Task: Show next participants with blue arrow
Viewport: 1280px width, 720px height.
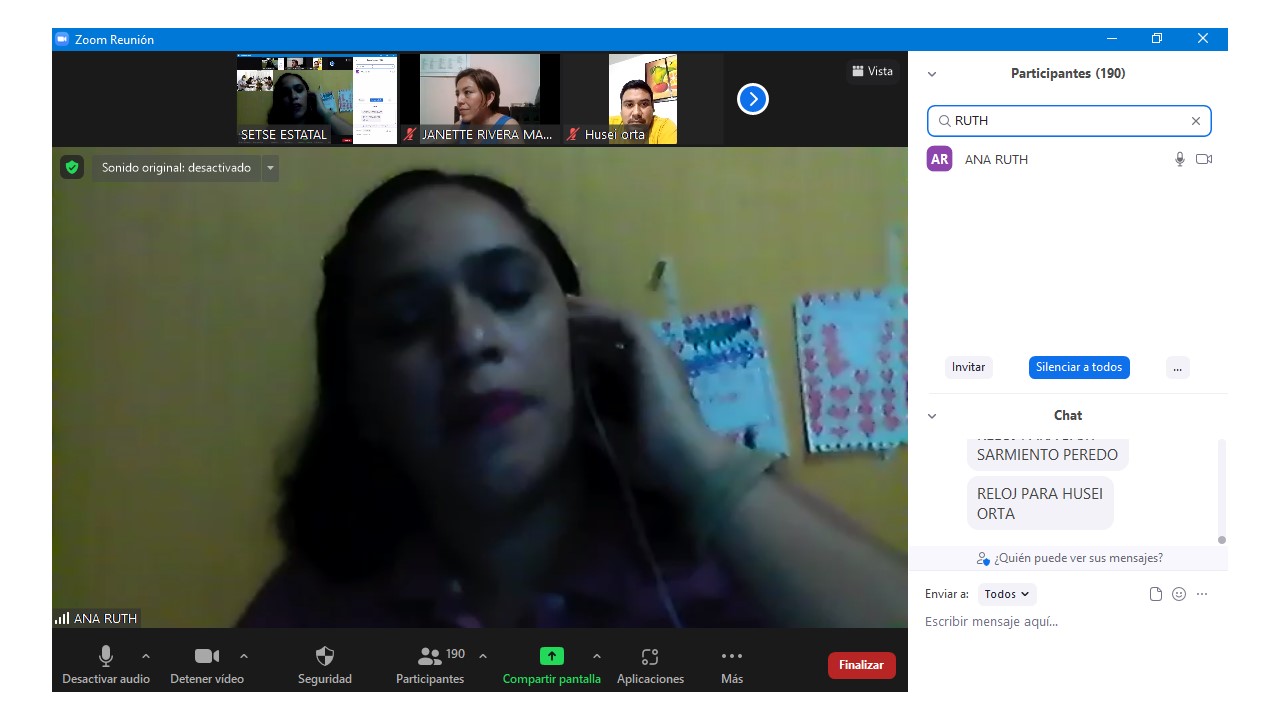Action: [753, 99]
